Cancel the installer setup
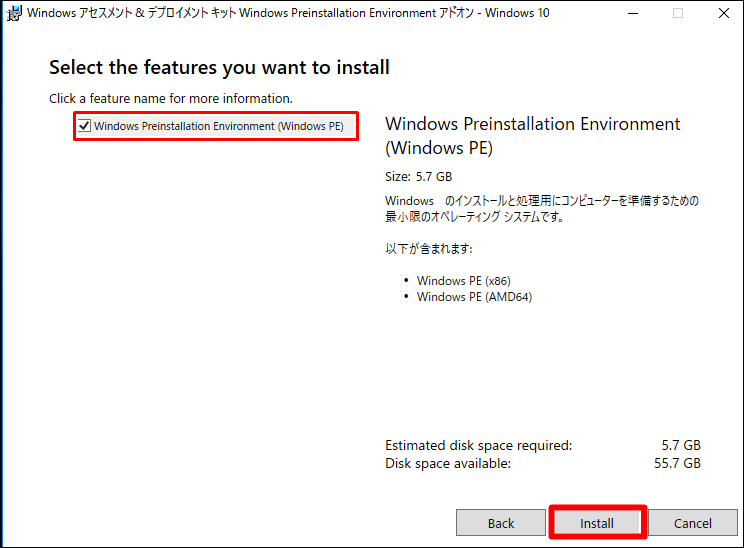Screen dimensions: 744x548 693,523
